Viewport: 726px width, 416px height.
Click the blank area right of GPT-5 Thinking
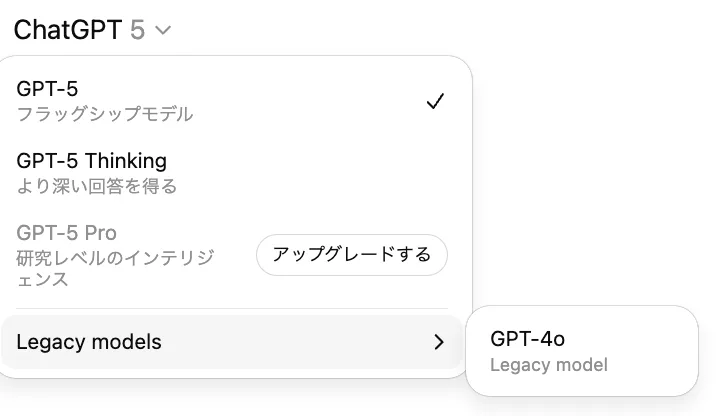[x=330, y=172]
